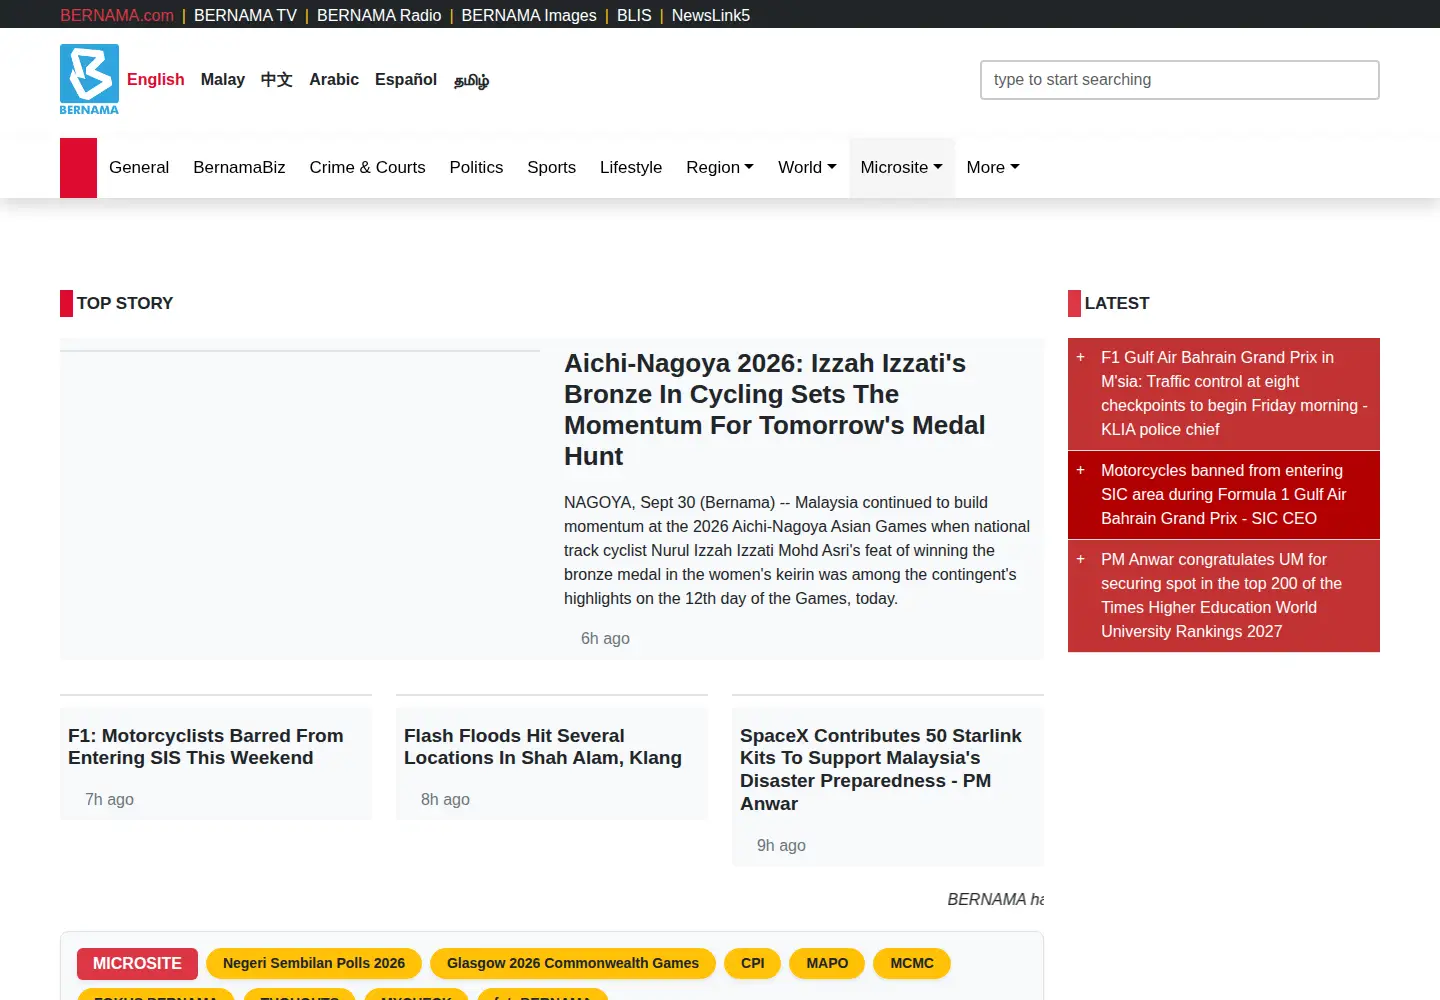Viewport: 1440px width, 1000px height.
Task: Open F1 Motorcyclists Barred story
Action: [206, 747]
